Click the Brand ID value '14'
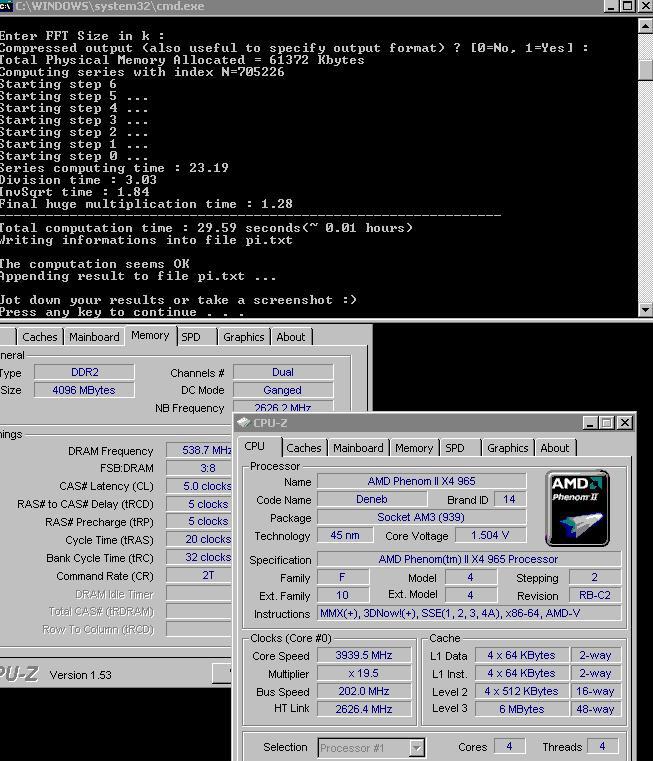This screenshot has height=761, width=653. pos(510,499)
